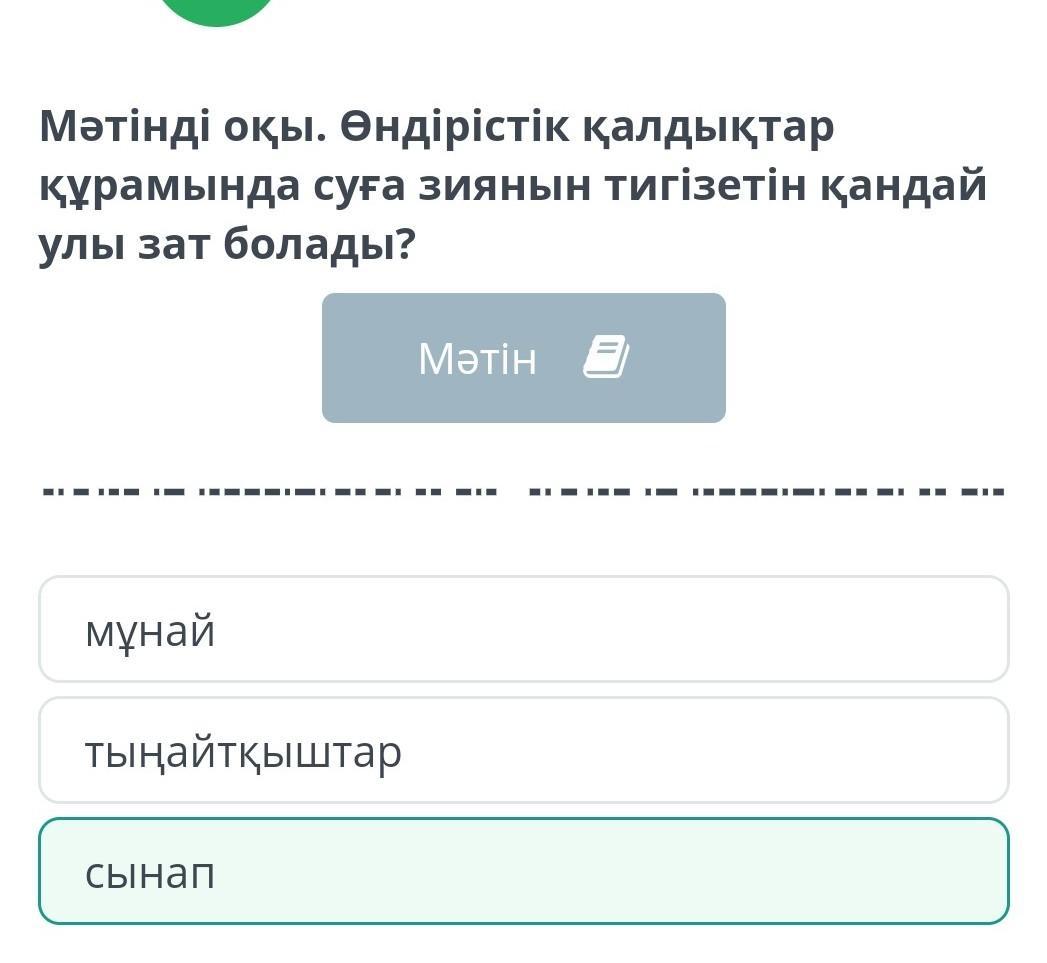This screenshot has width=1047, height=963.
Task: Click the Мәтін label text
Action: point(477,358)
